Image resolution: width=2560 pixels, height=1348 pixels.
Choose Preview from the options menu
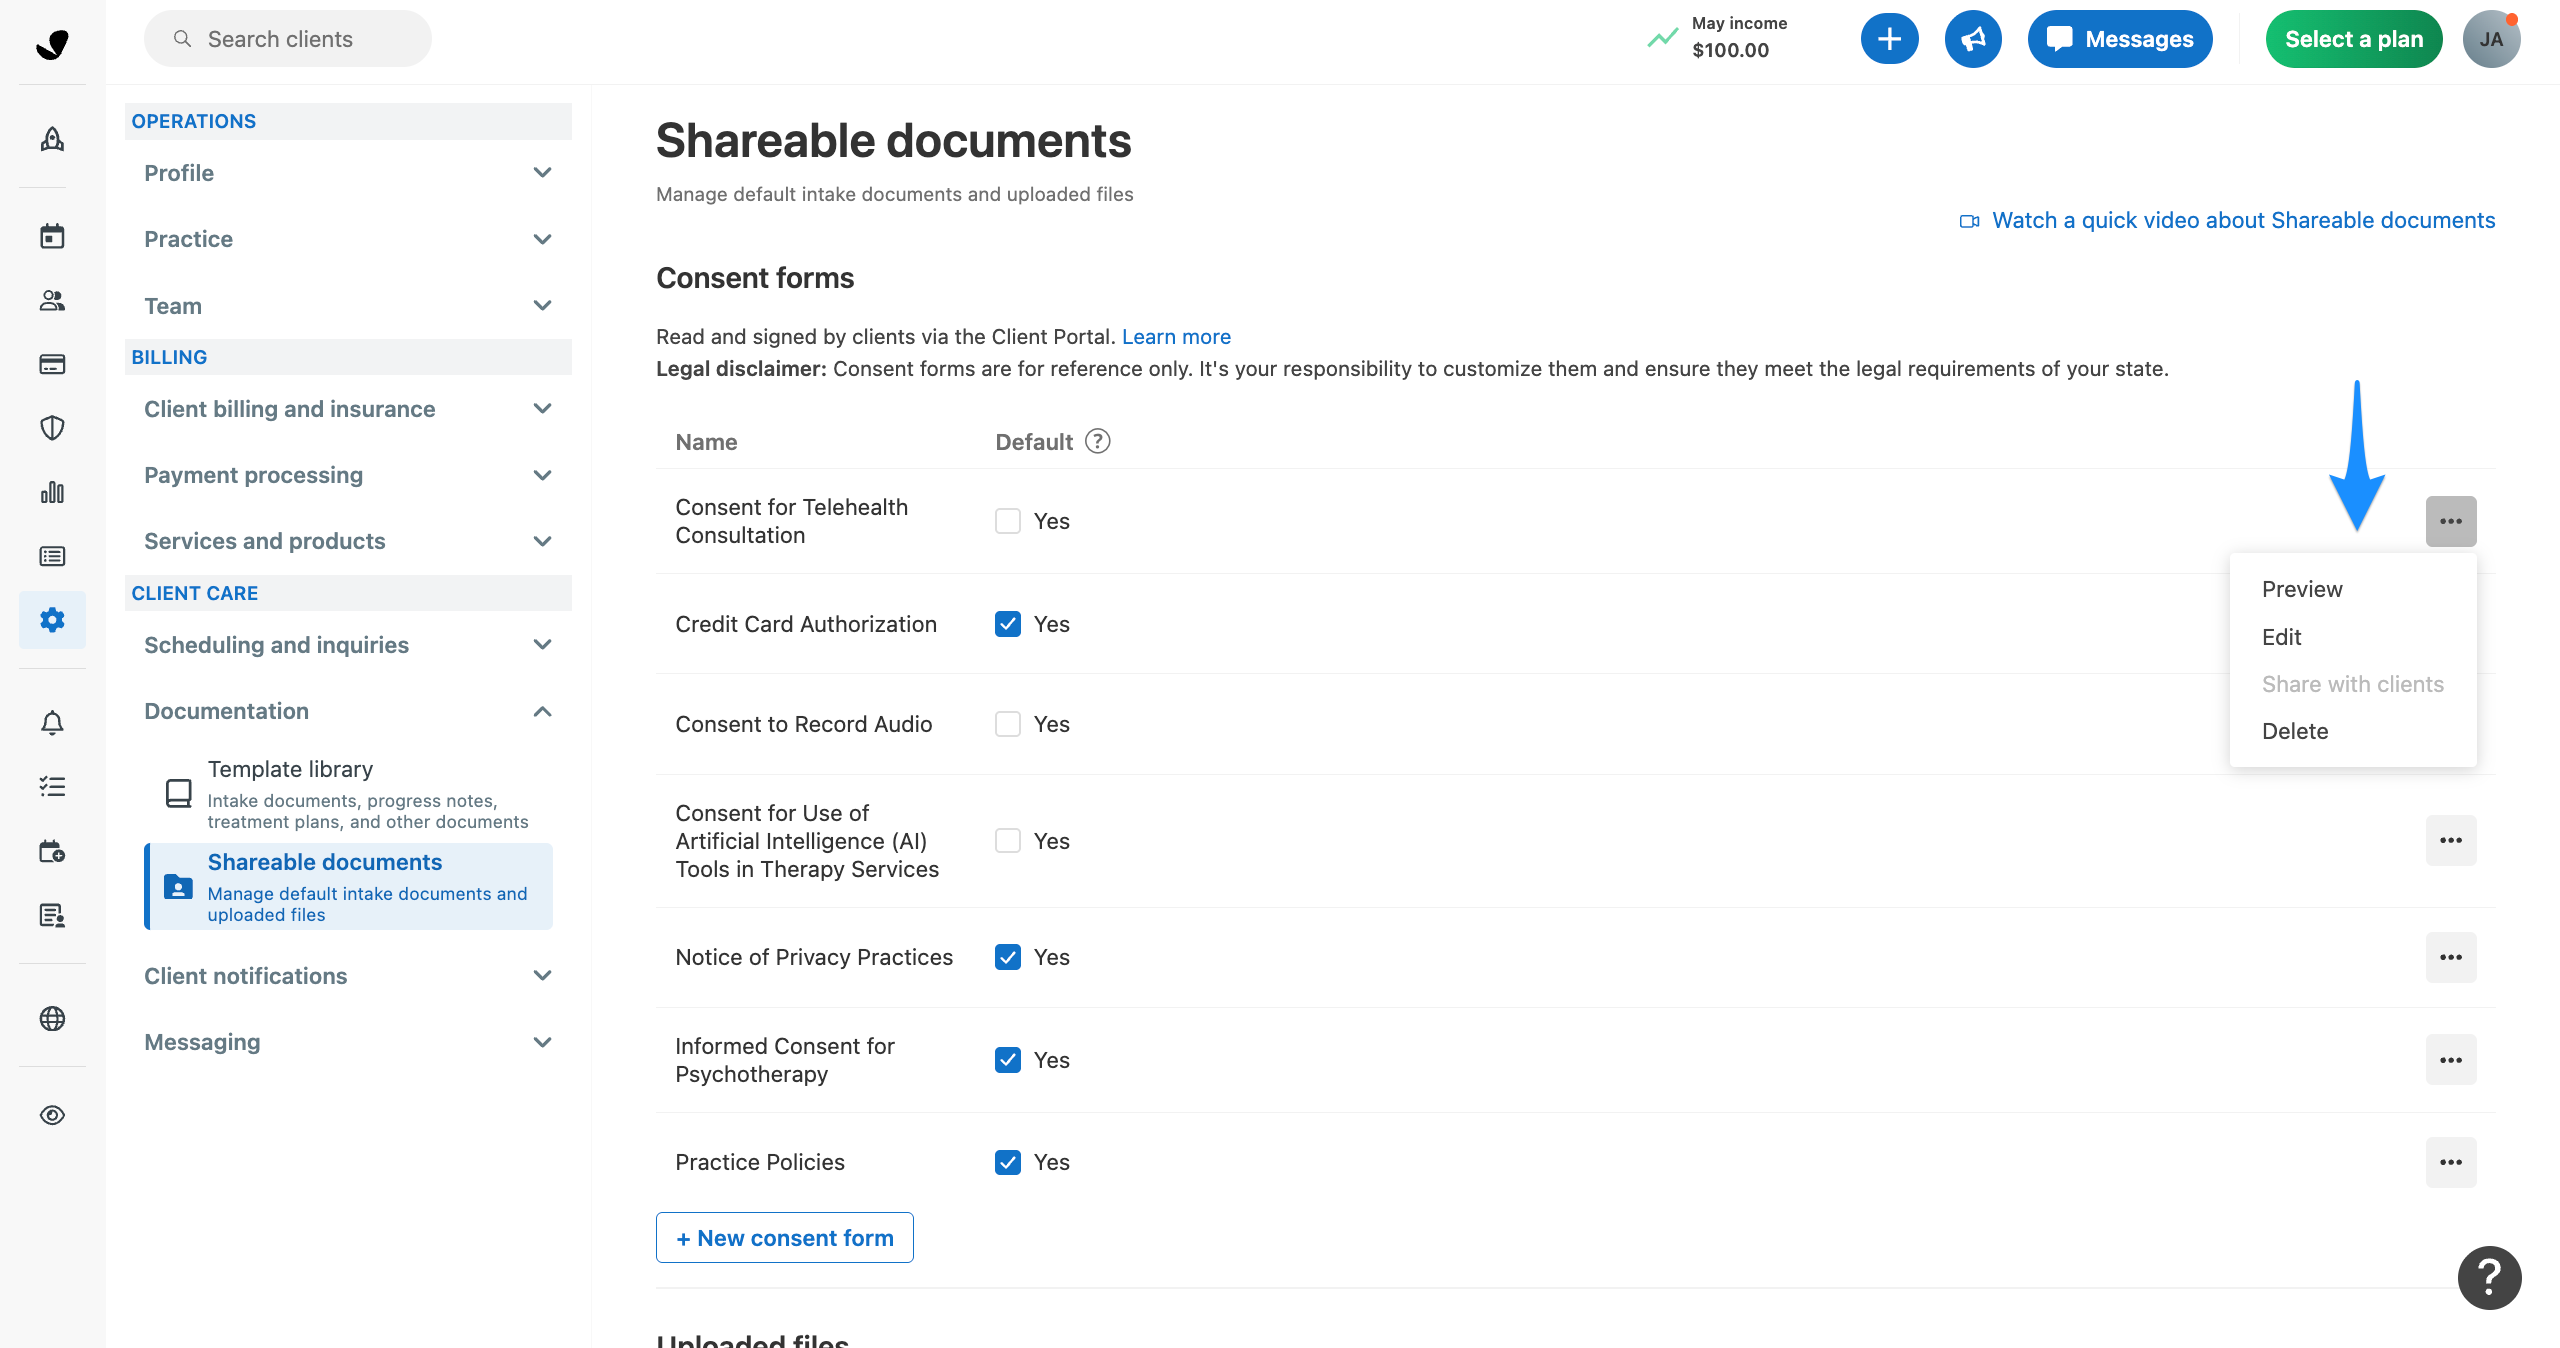[2352, 589]
